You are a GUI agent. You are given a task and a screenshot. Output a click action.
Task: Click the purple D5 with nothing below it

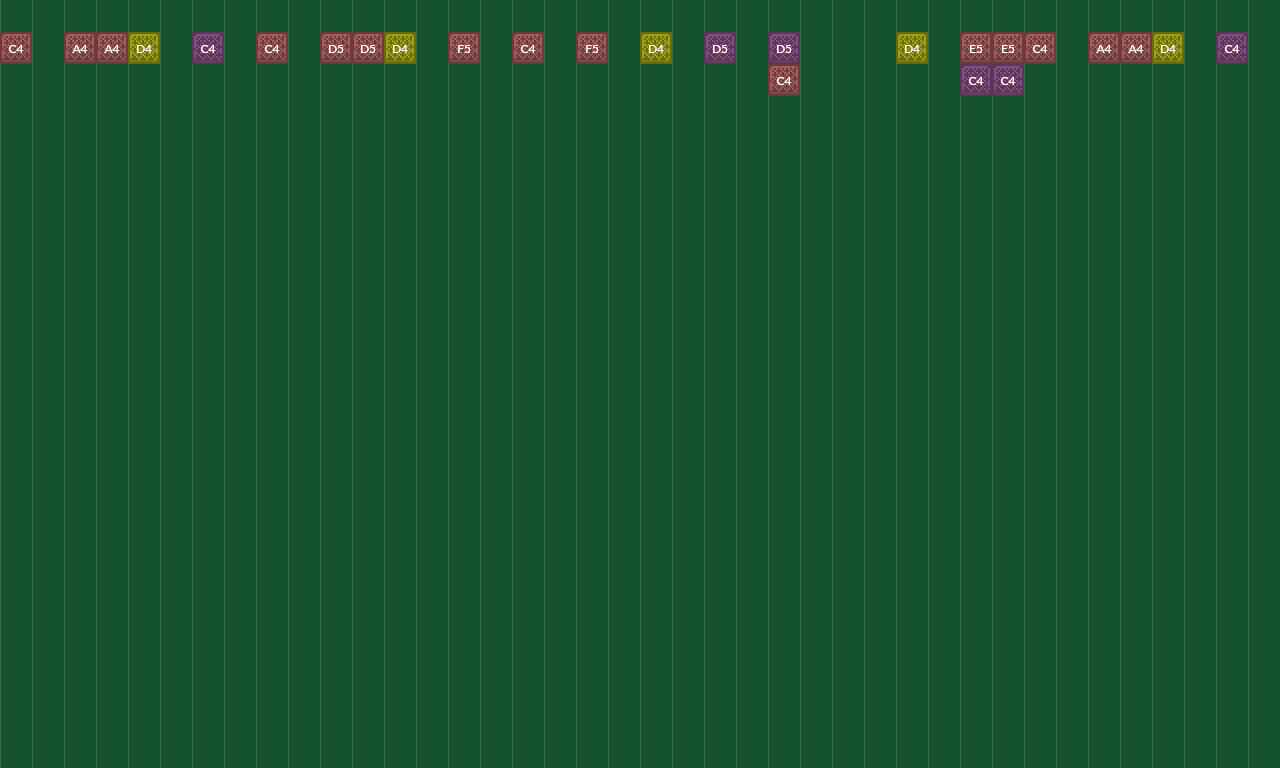tap(720, 48)
